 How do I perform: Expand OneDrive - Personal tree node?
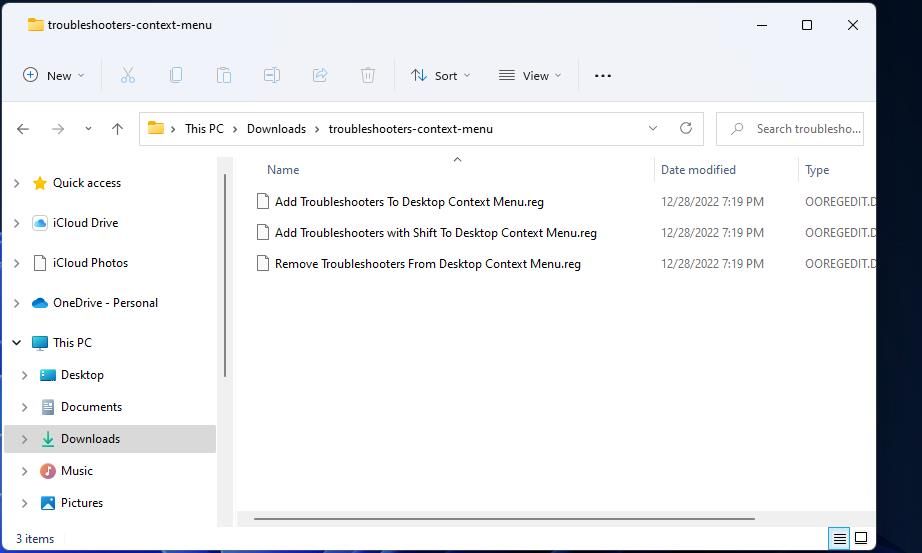(x=16, y=303)
